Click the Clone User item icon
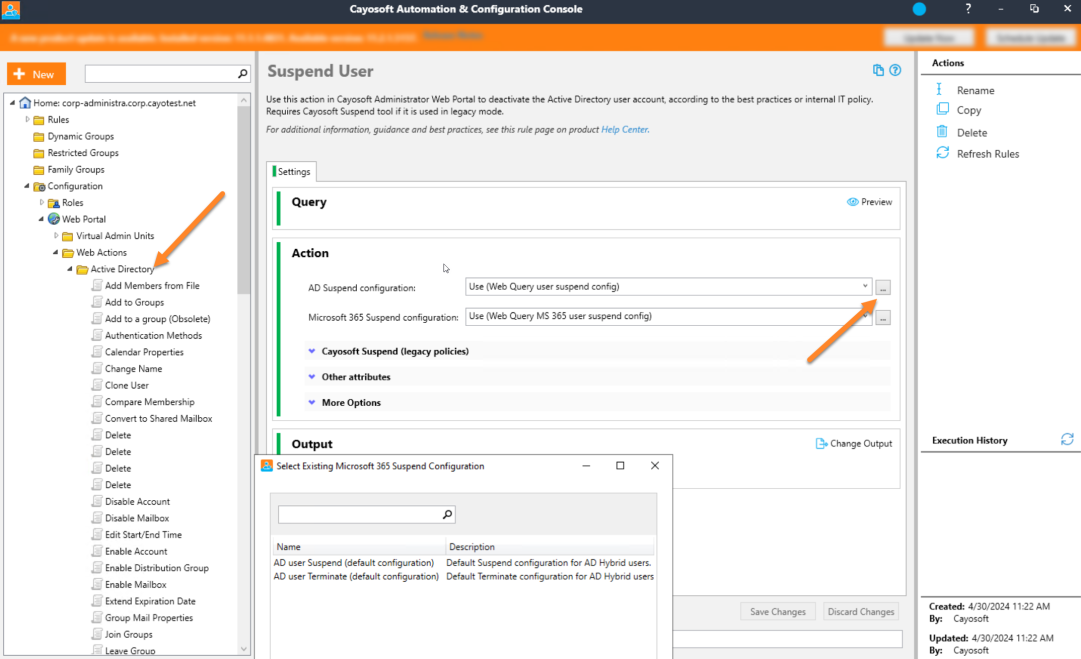The width and height of the screenshot is (1081, 659). coord(97,385)
